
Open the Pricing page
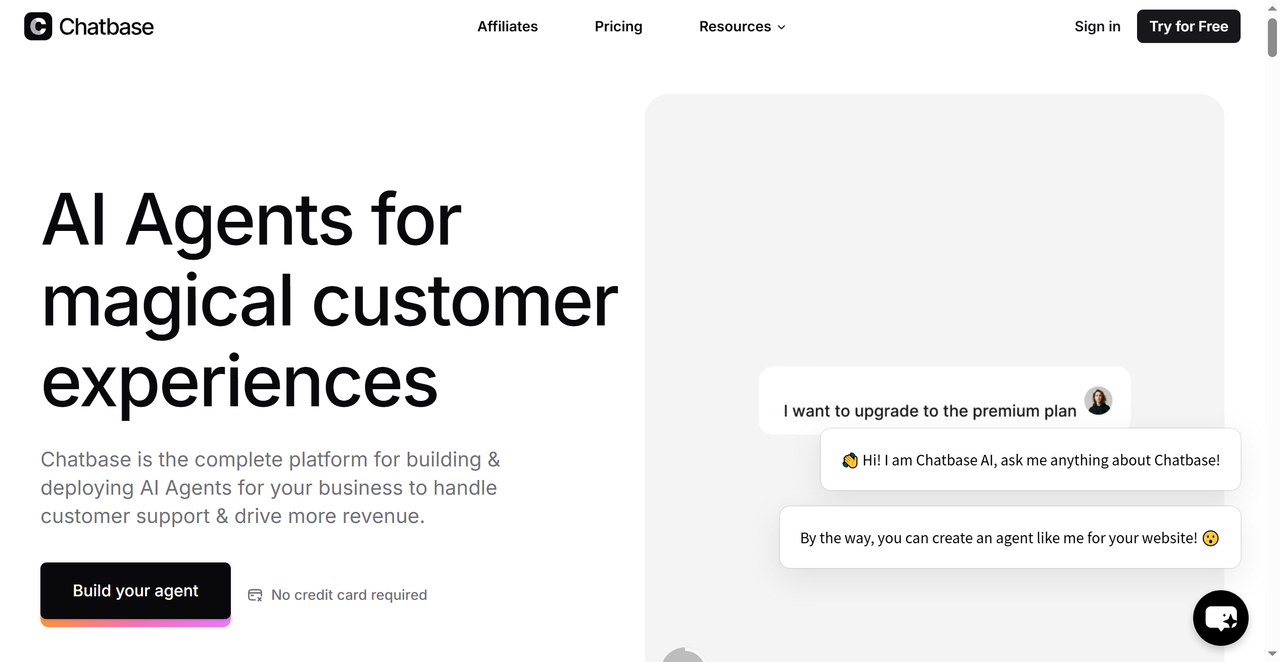click(618, 27)
